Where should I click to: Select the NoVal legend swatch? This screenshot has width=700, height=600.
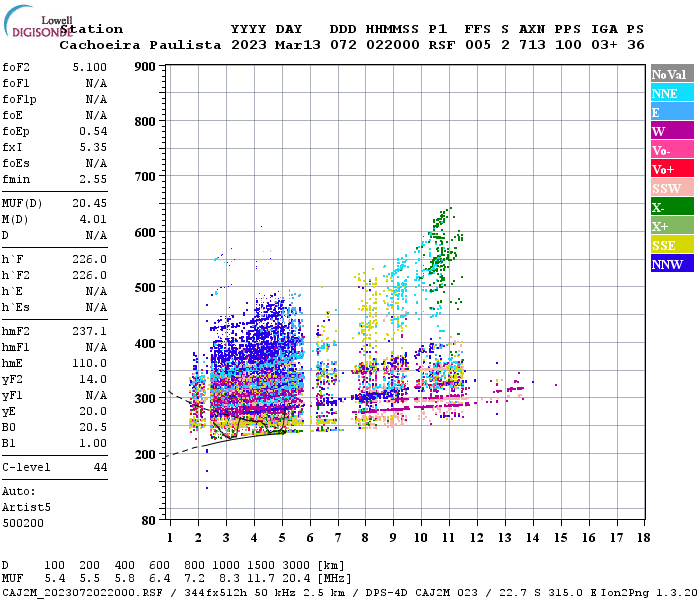672,74
